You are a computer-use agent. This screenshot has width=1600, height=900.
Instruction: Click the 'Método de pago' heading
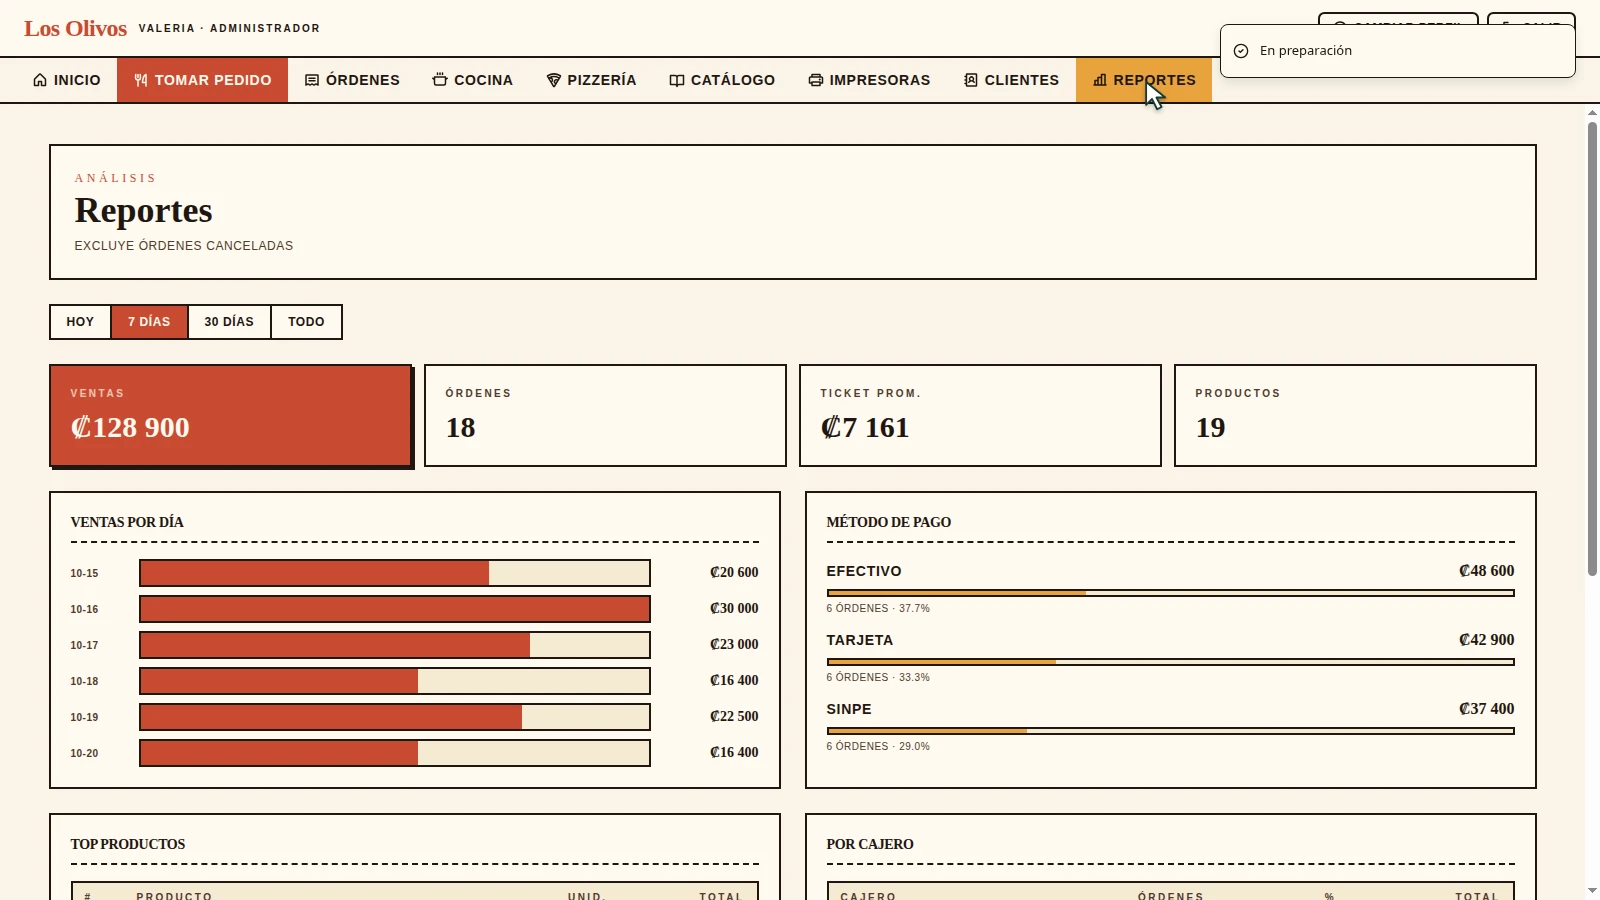(x=889, y=522)
